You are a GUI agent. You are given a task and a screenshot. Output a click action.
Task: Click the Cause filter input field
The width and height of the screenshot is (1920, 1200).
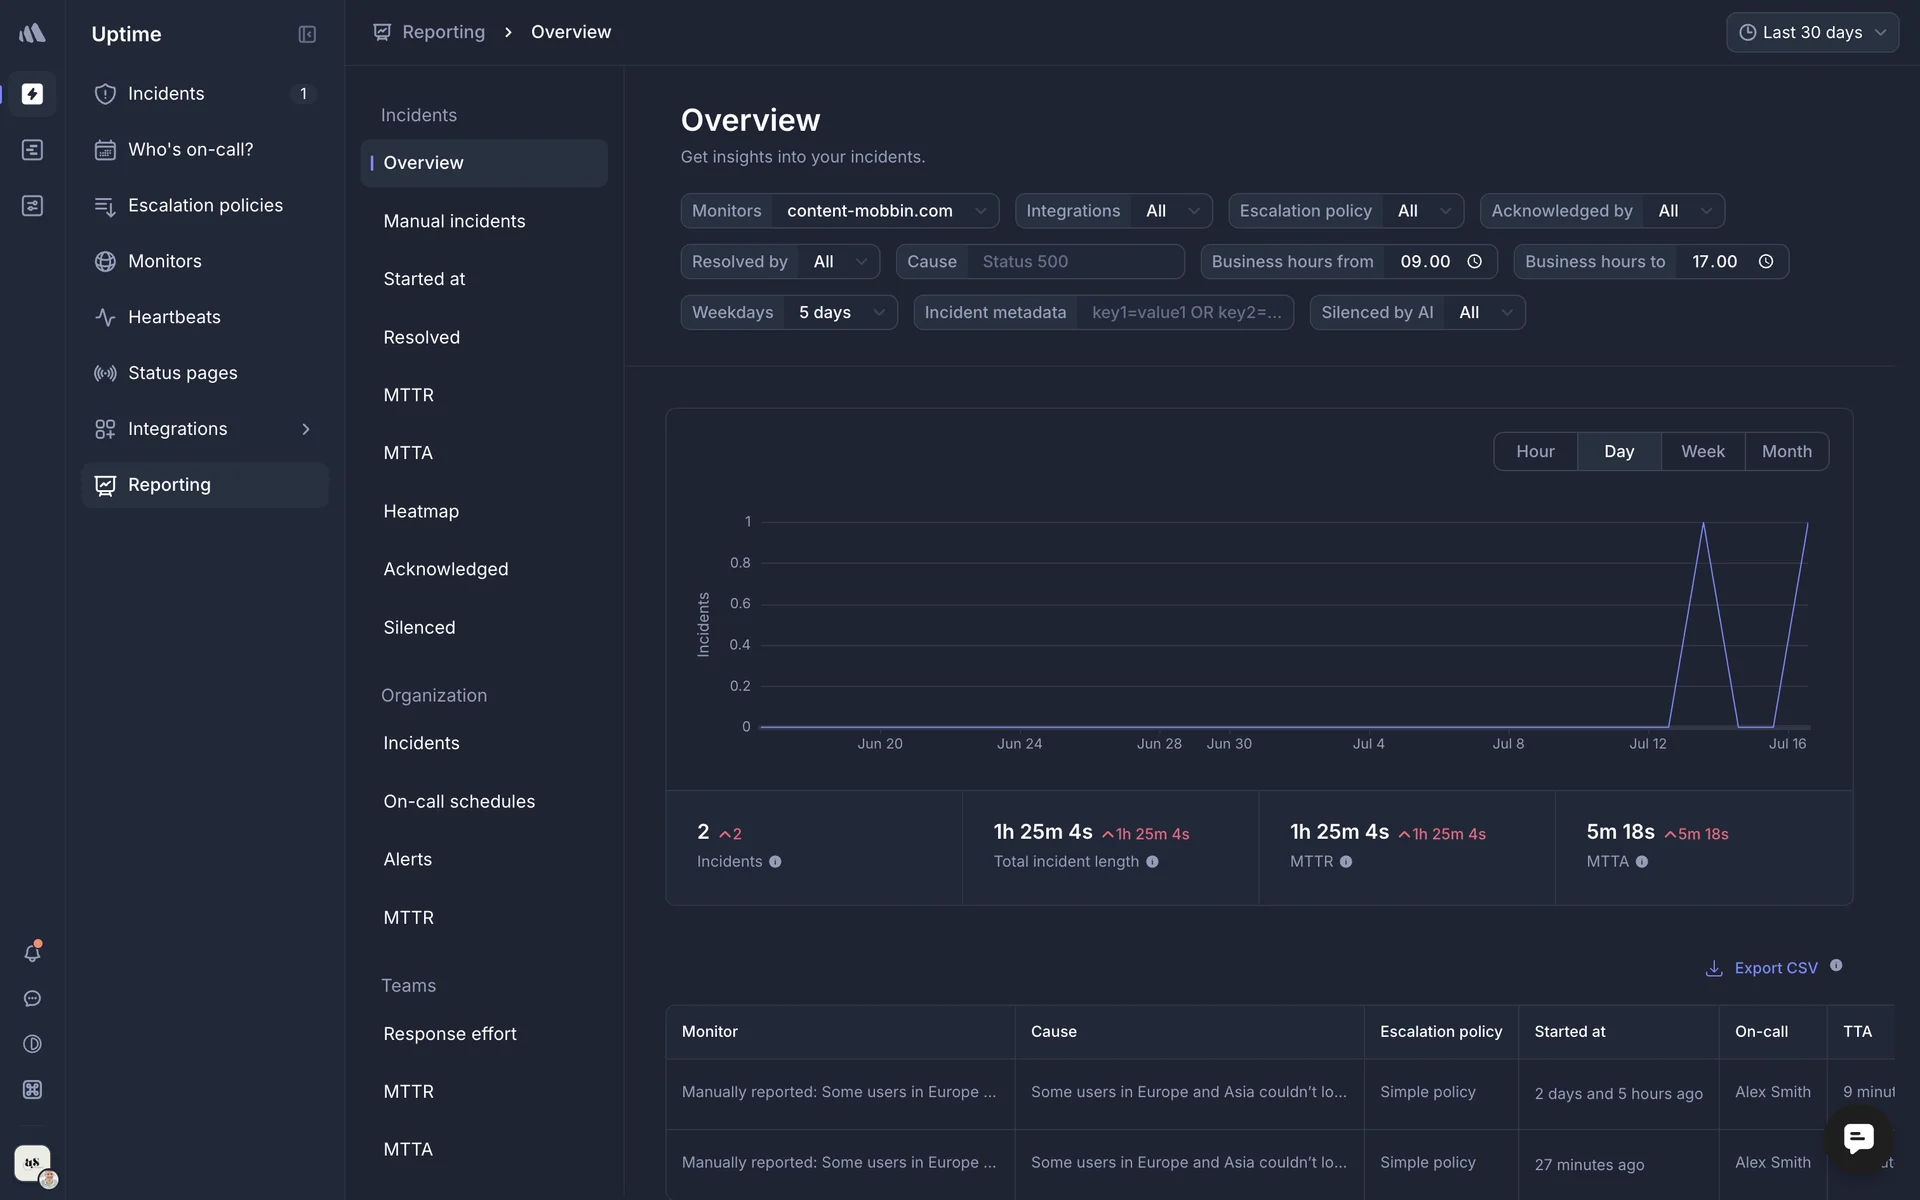pos(1075,262)
